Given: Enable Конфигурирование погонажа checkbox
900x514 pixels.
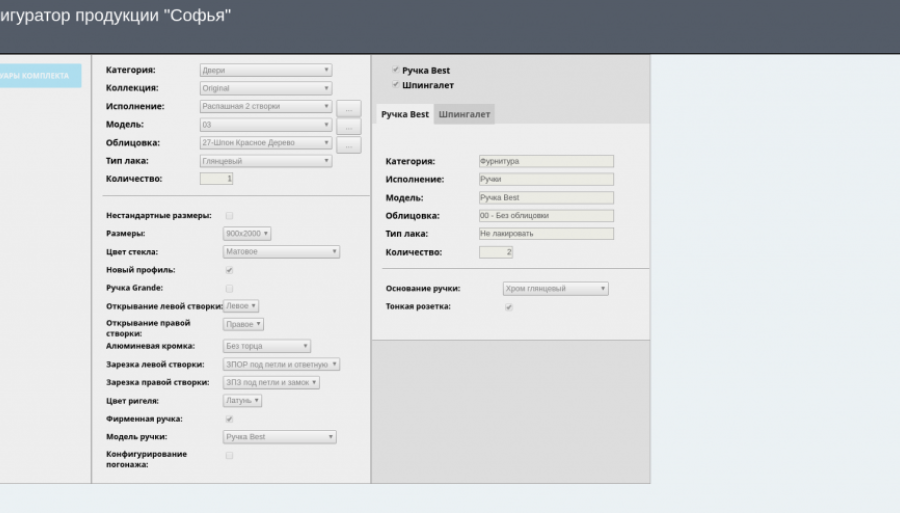Looking at the screenshot, I should (x=230, y=455).
